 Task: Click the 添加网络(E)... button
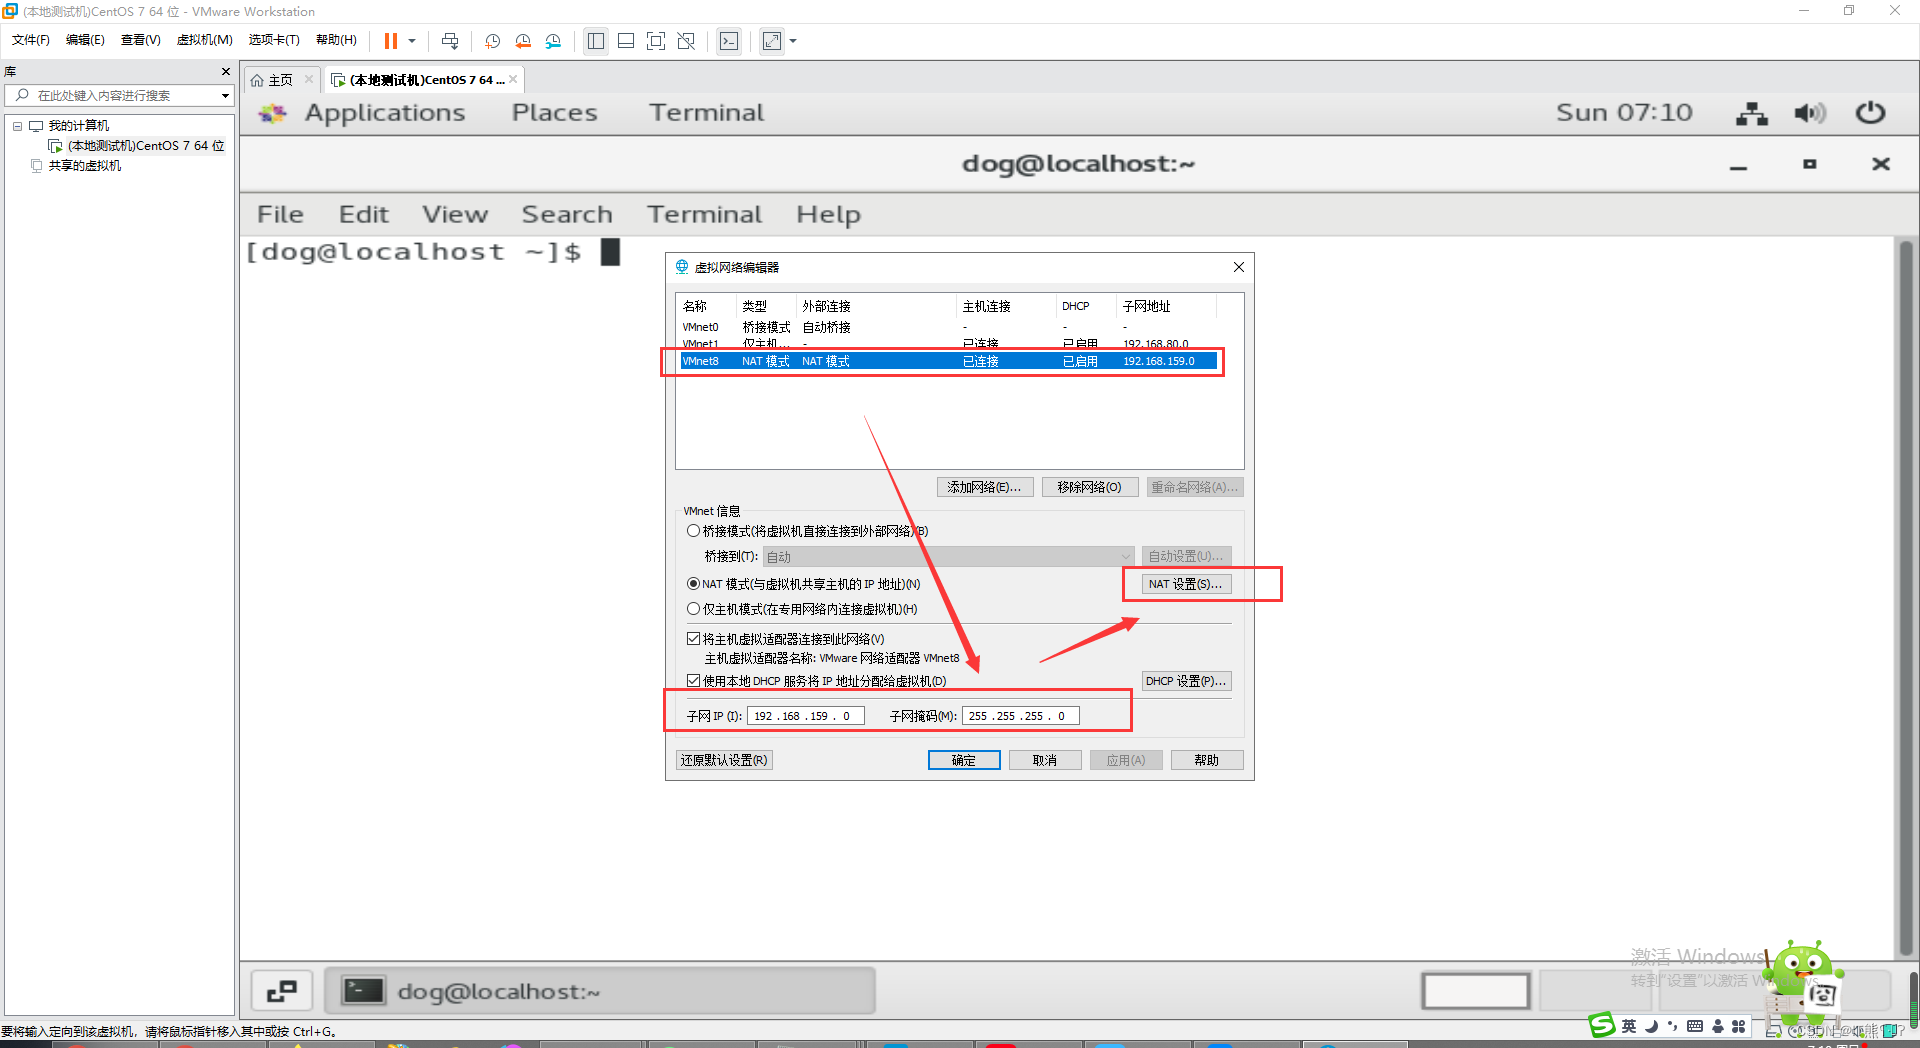(x=985, y=487)
